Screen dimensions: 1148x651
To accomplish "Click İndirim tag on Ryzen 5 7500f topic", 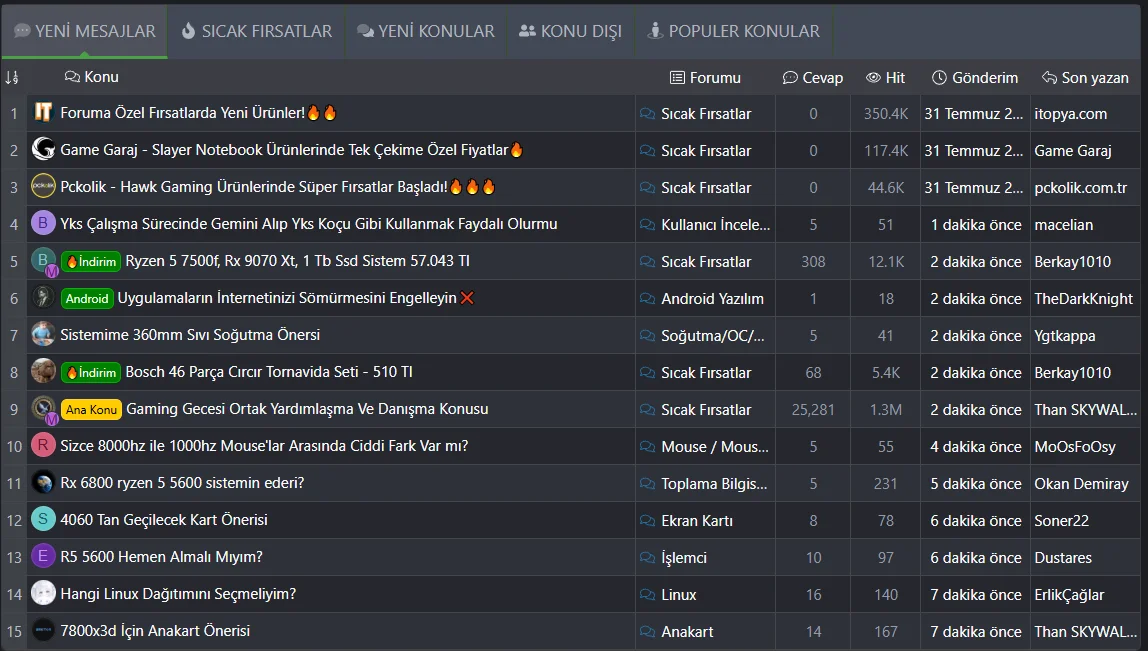I will (x=91, y=261).
